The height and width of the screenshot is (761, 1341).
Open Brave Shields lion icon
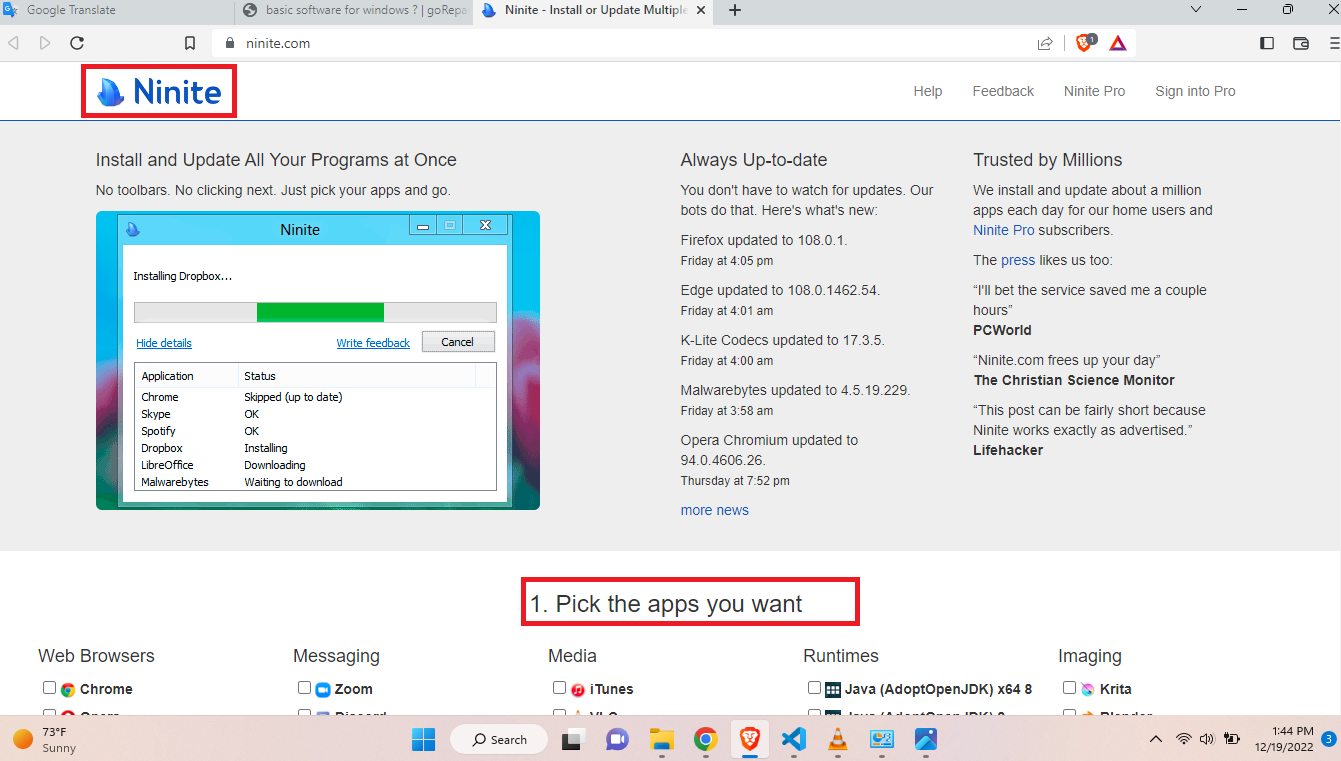[1085, 43]
